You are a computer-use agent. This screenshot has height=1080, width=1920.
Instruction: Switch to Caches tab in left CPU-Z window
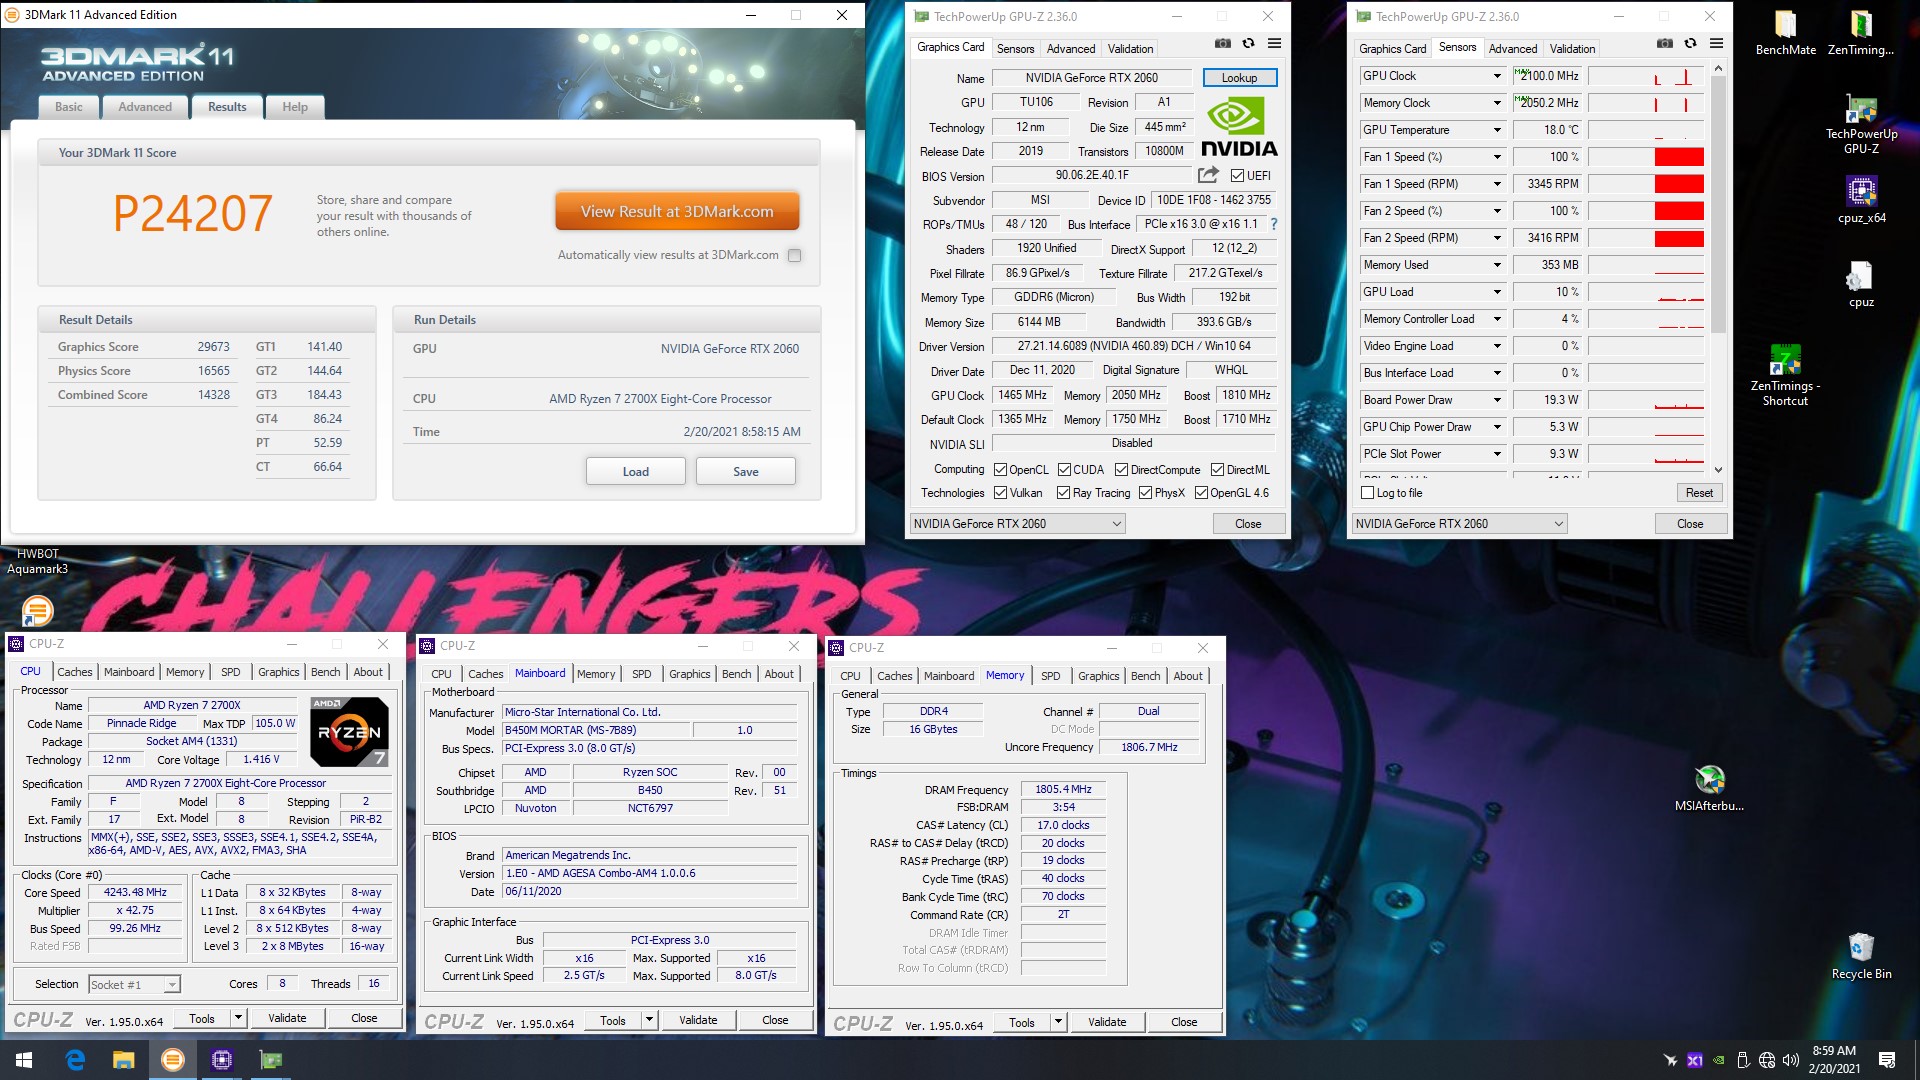coord(75,672)
